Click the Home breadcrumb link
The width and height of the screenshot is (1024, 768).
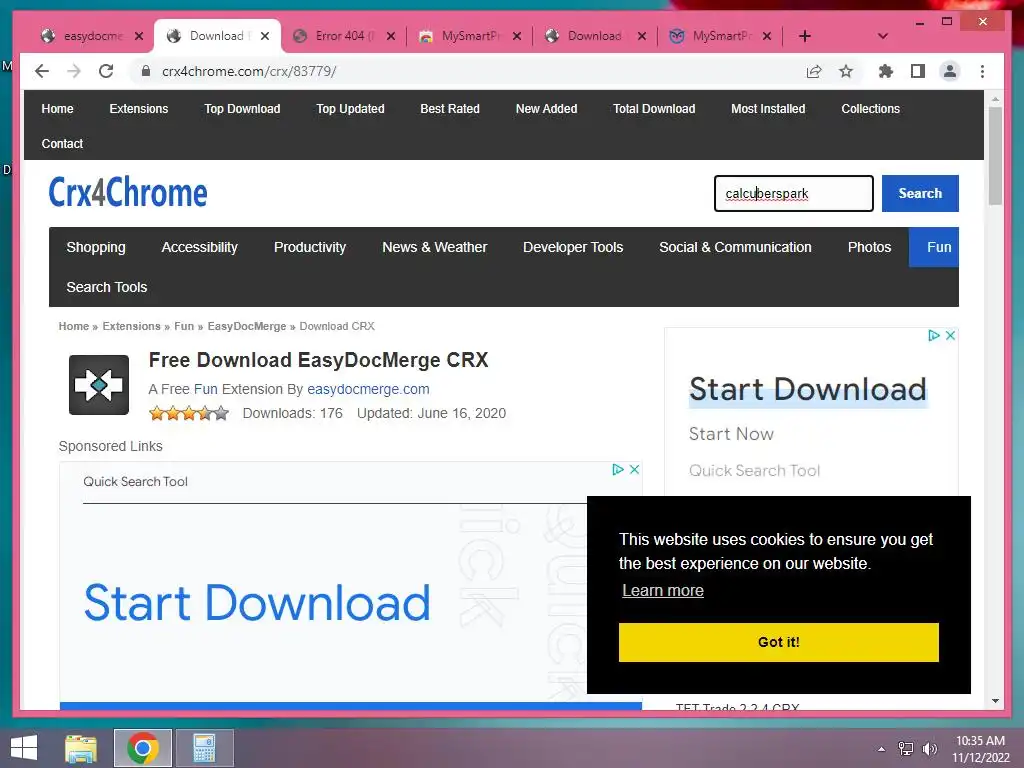coord(74,326)
